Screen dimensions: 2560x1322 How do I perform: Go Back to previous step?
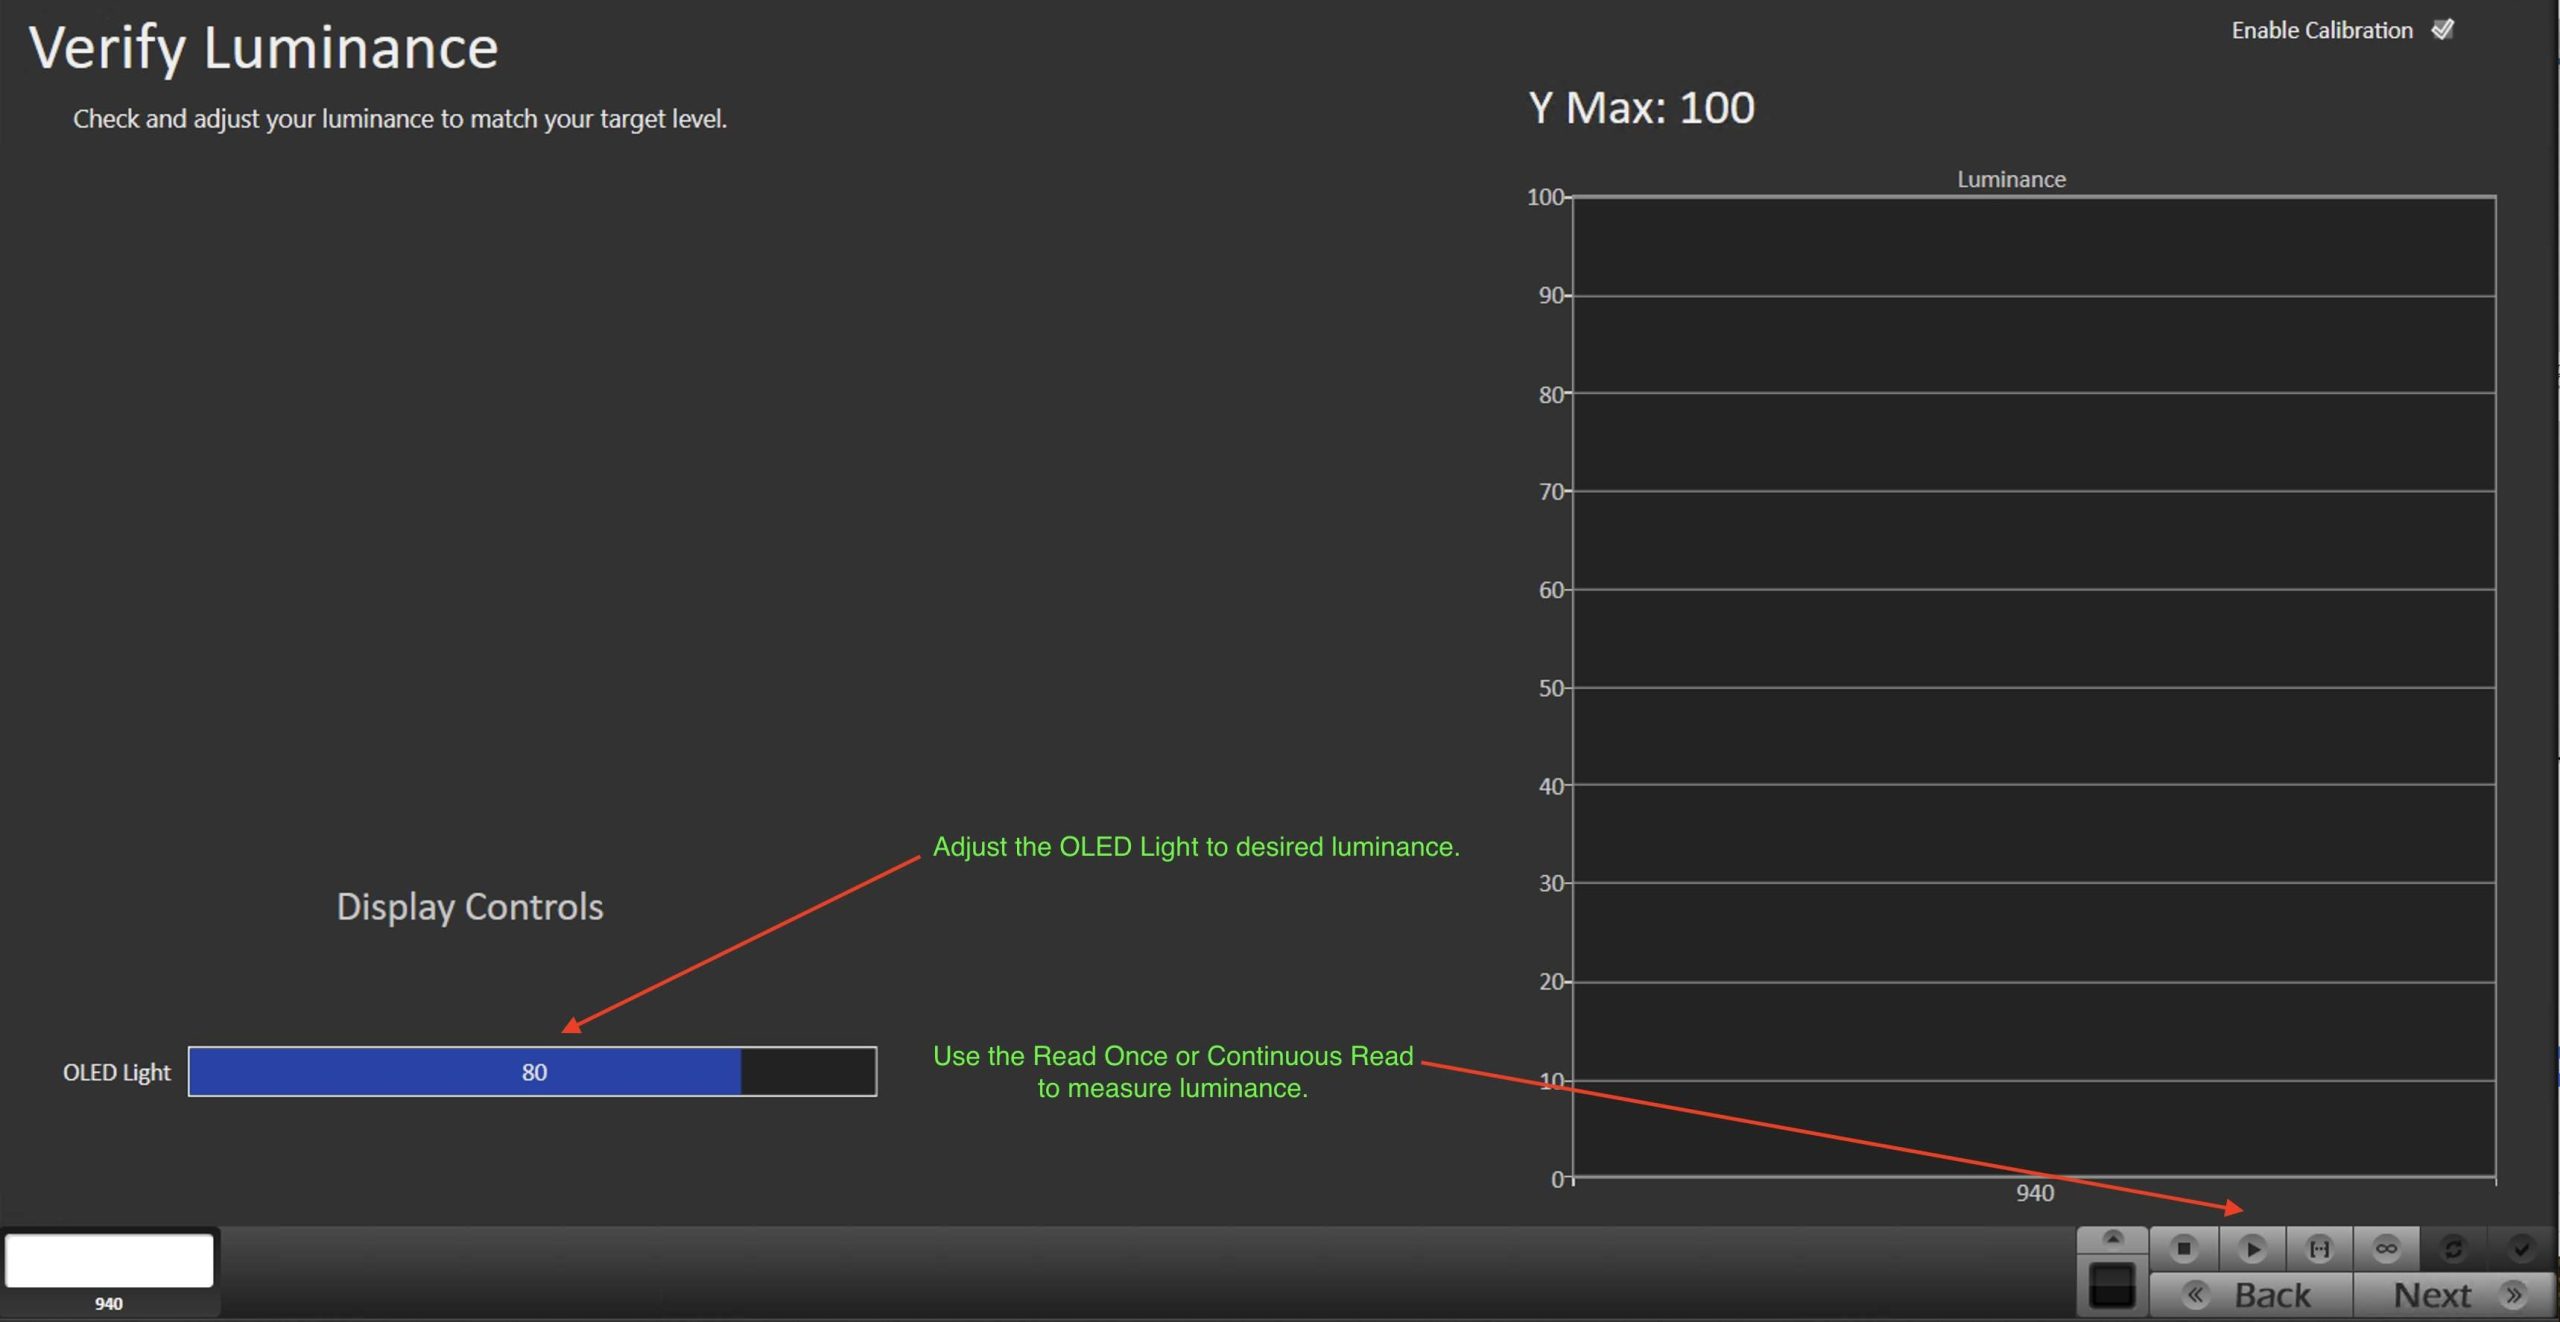coord(2251,1295)
